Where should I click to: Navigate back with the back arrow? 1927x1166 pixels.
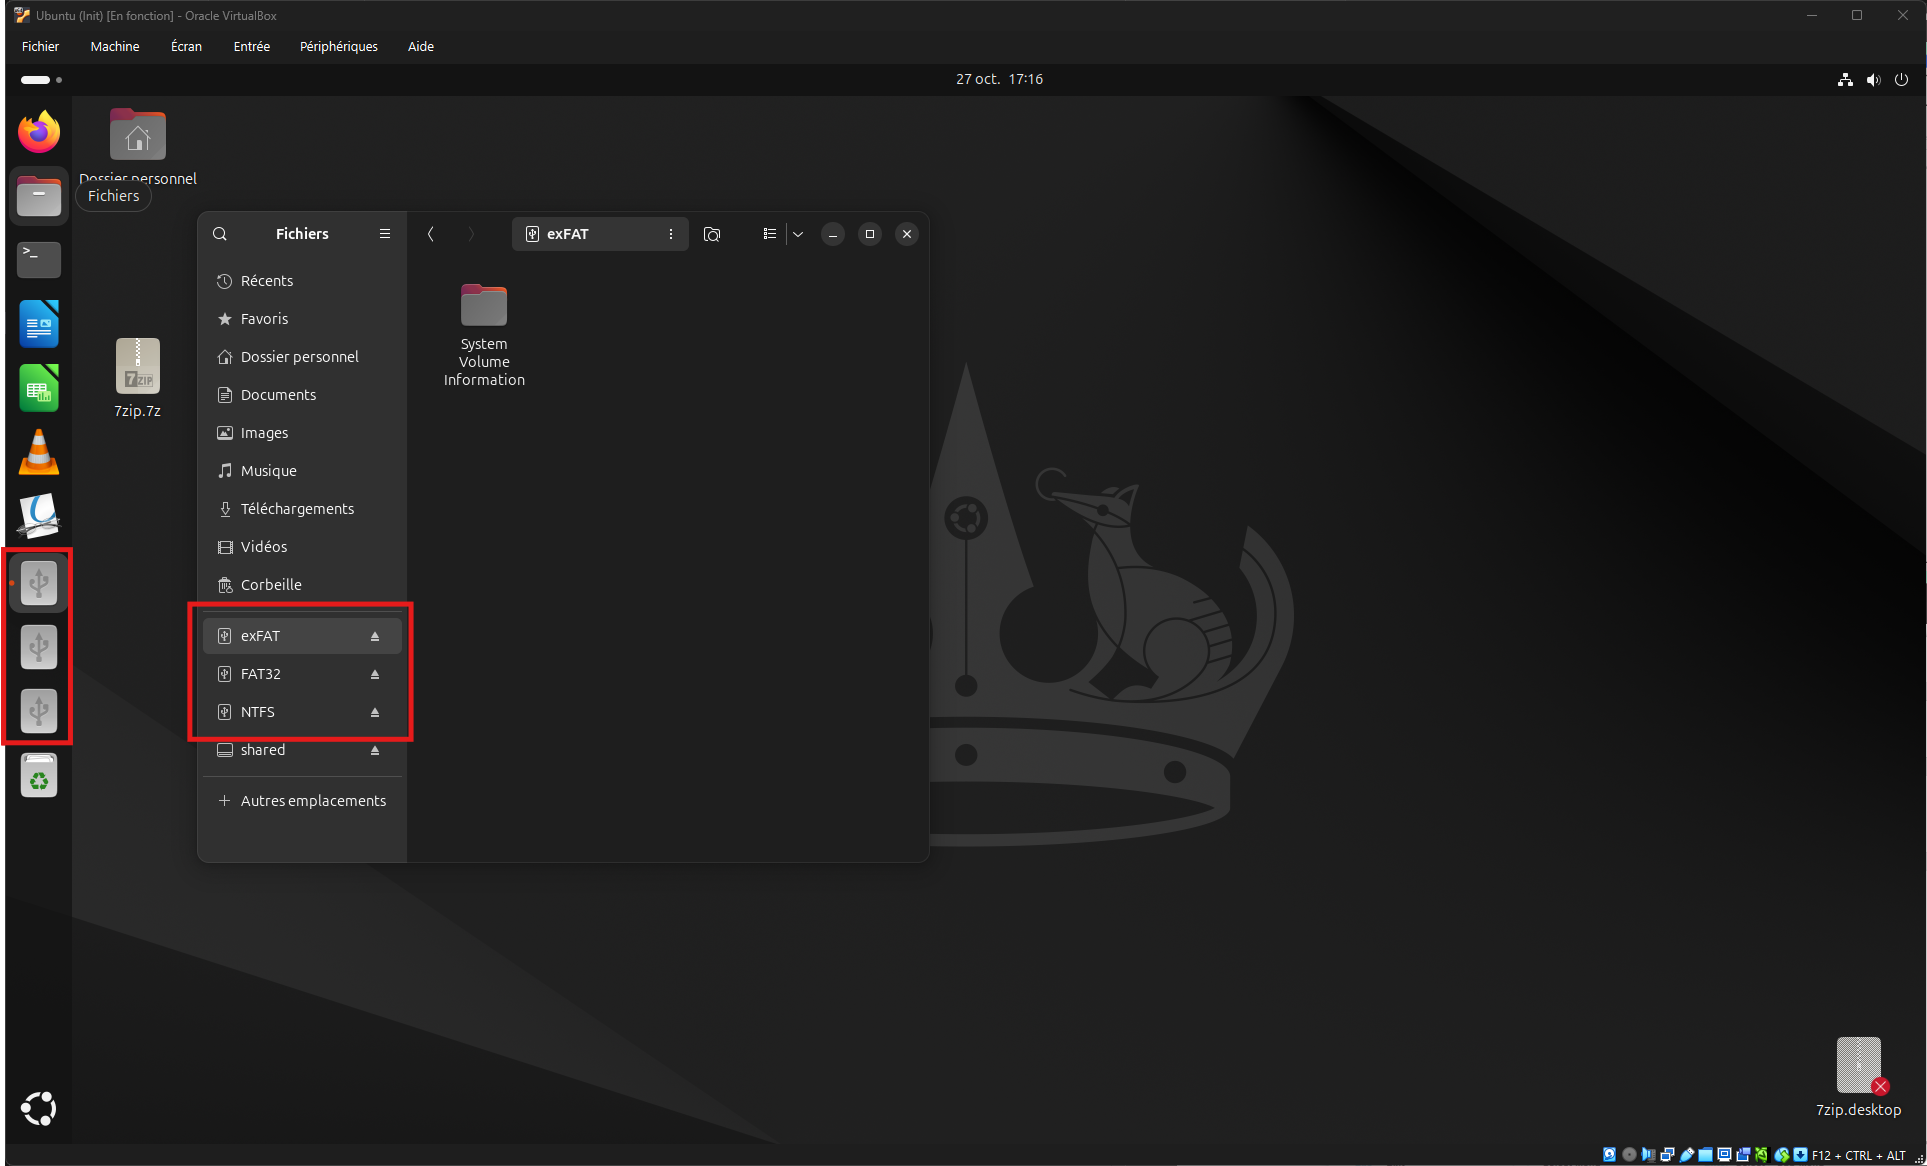coord(431,234)
